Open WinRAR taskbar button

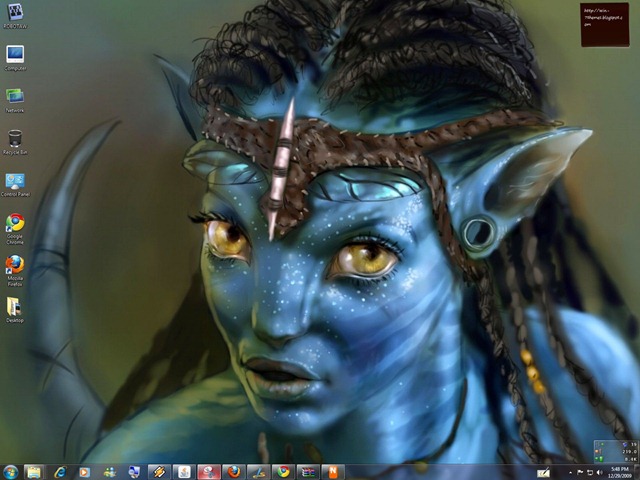[x=309, y=472]
